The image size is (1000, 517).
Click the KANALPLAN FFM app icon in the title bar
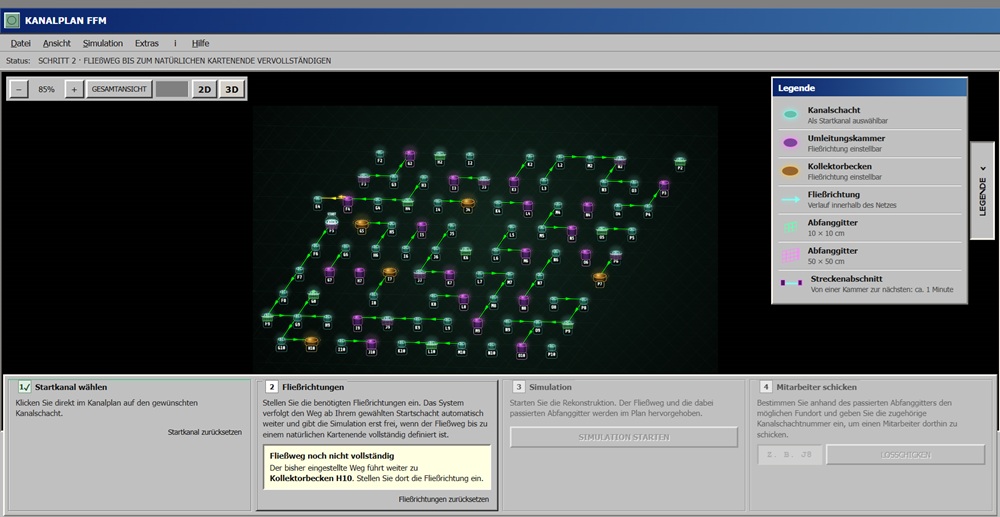pos(12,20)
